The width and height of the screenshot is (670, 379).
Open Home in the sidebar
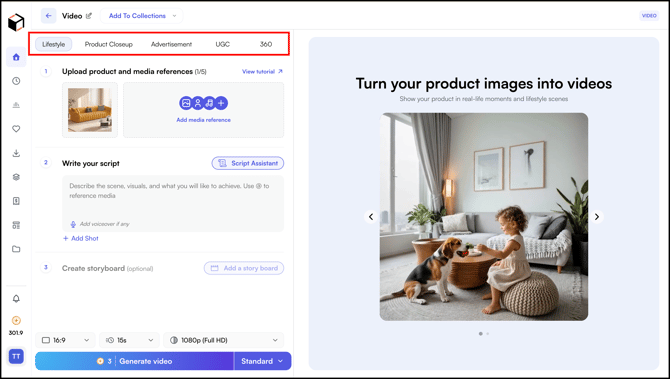[x=16, y=57]
